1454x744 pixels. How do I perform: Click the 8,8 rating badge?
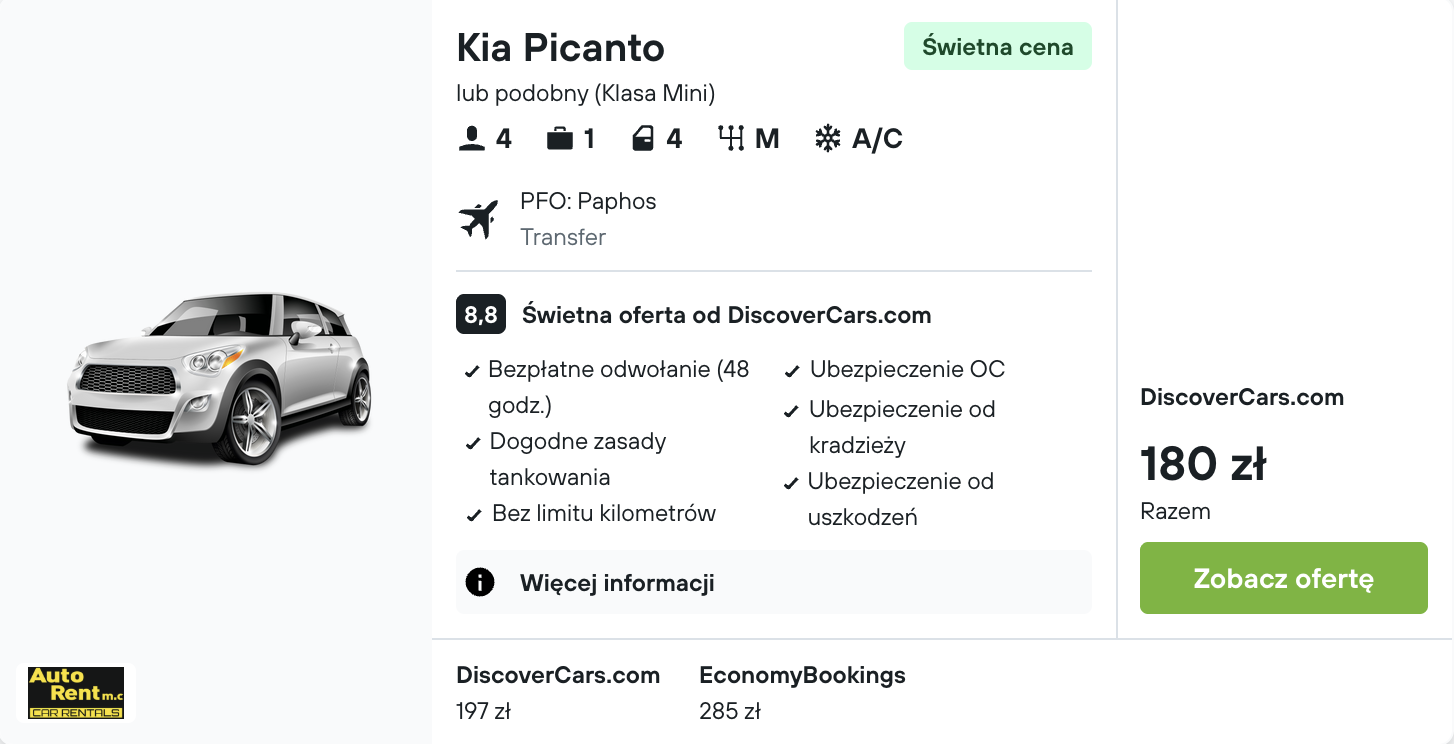pos(479,314)
